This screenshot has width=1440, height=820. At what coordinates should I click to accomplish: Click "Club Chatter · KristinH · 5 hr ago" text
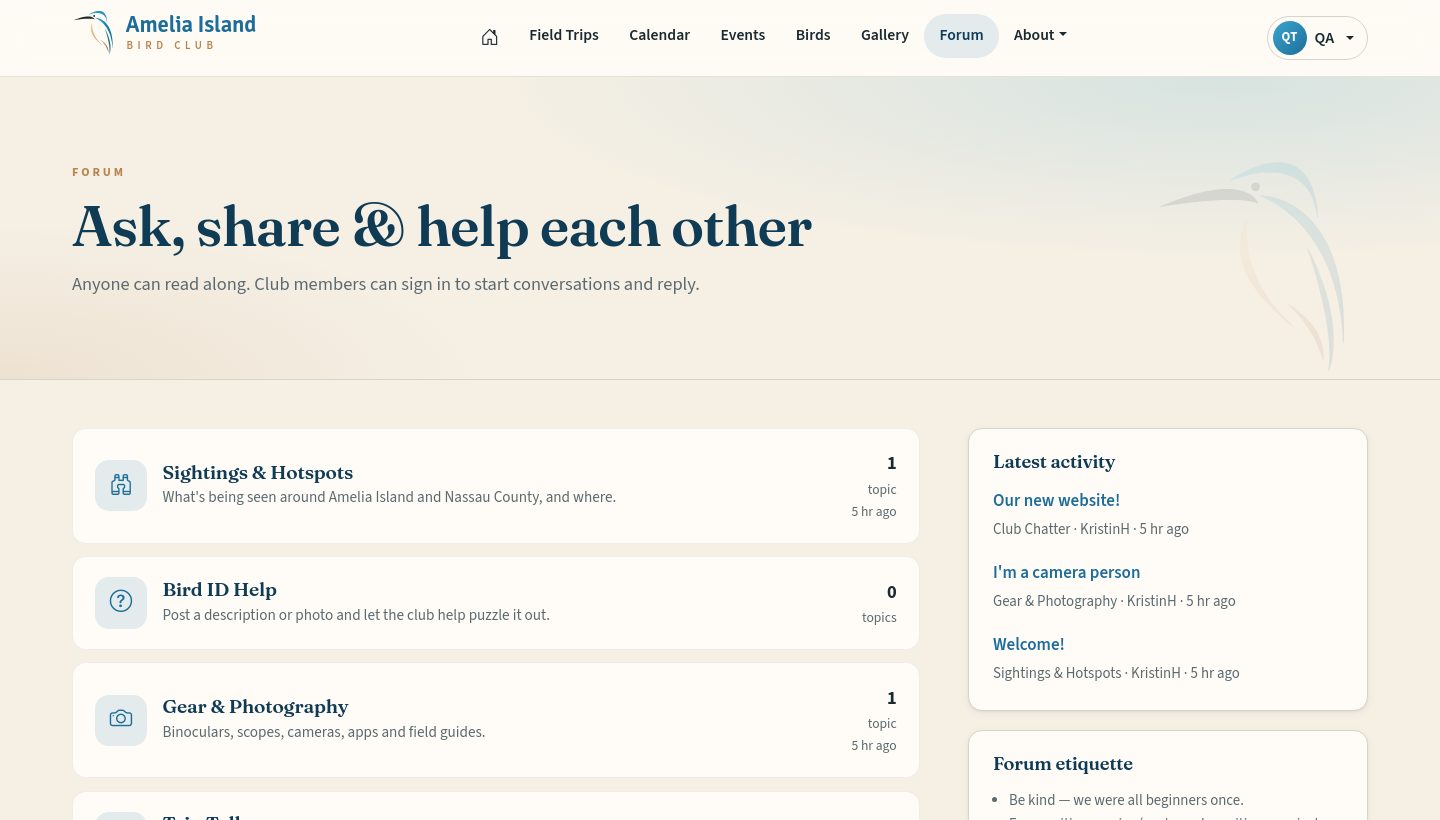point(1091,529)
